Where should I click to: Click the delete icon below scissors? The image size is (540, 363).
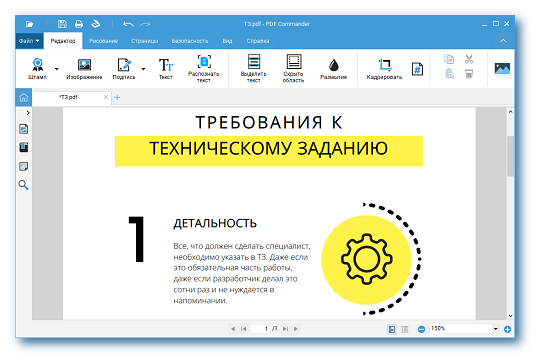click(469, 73)
